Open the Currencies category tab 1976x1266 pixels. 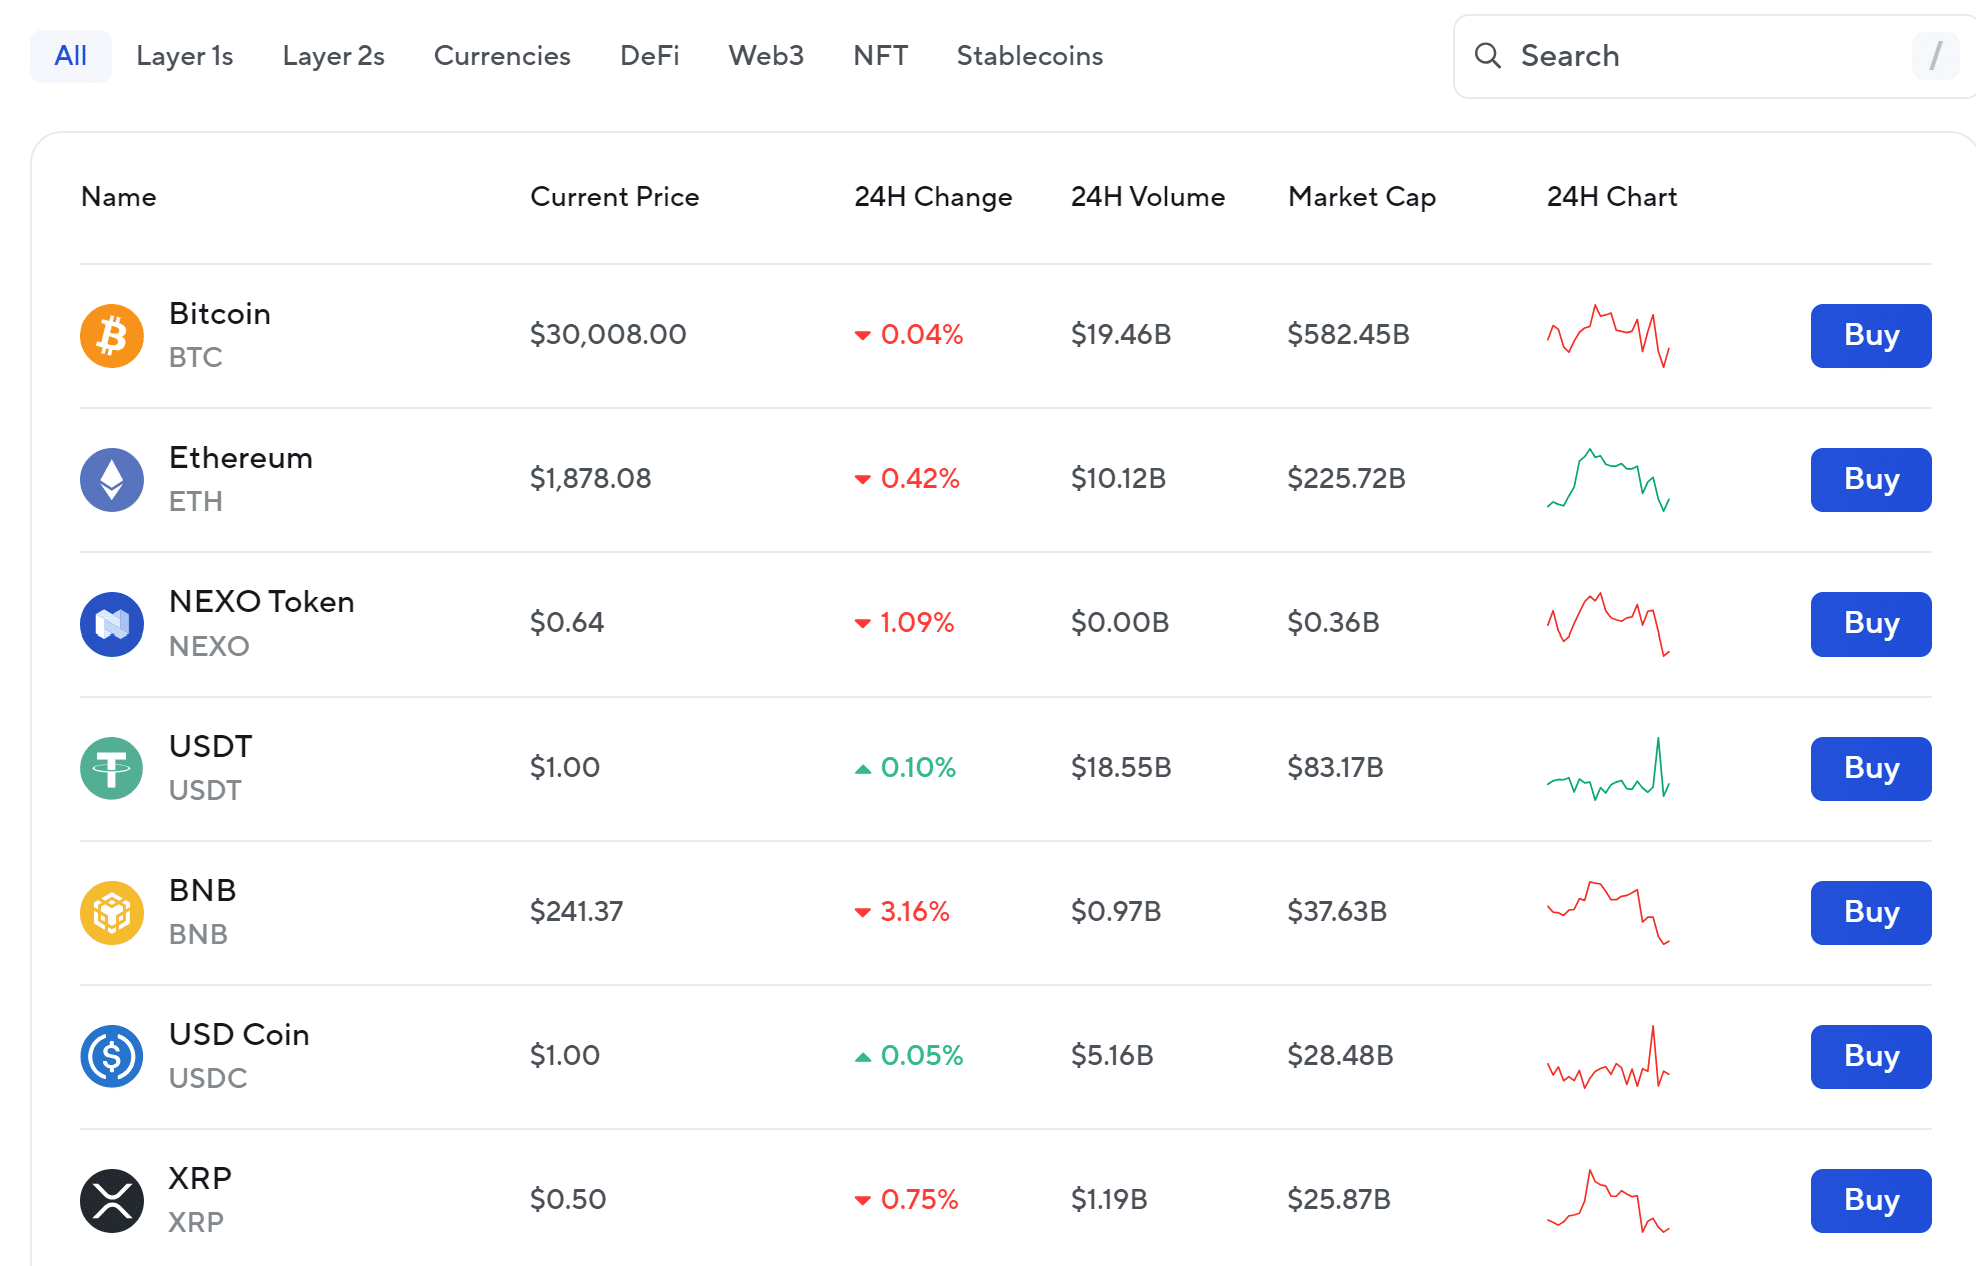502,56
